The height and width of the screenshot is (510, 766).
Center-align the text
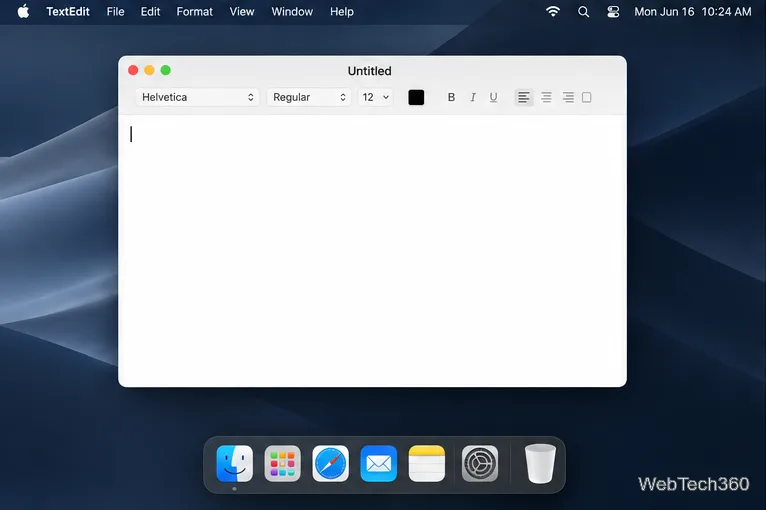(546, 97)
